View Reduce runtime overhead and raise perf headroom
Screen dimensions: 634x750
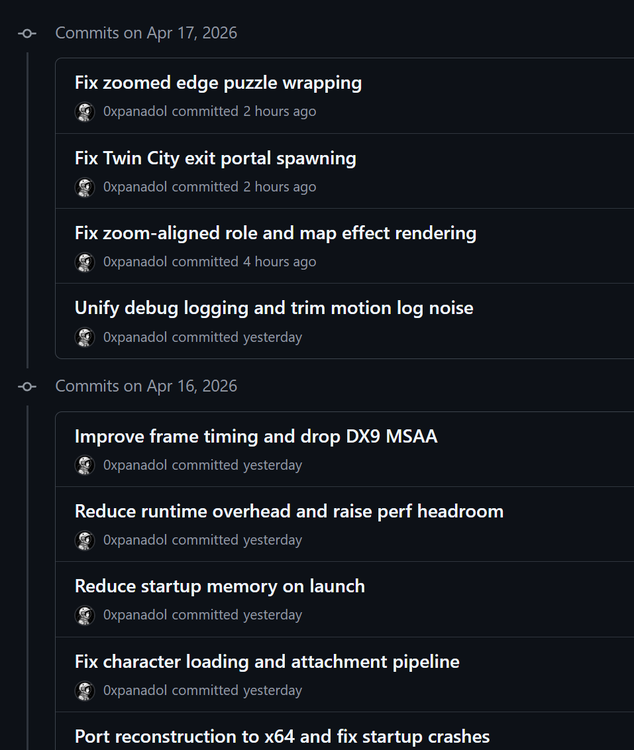pos(289,511)
